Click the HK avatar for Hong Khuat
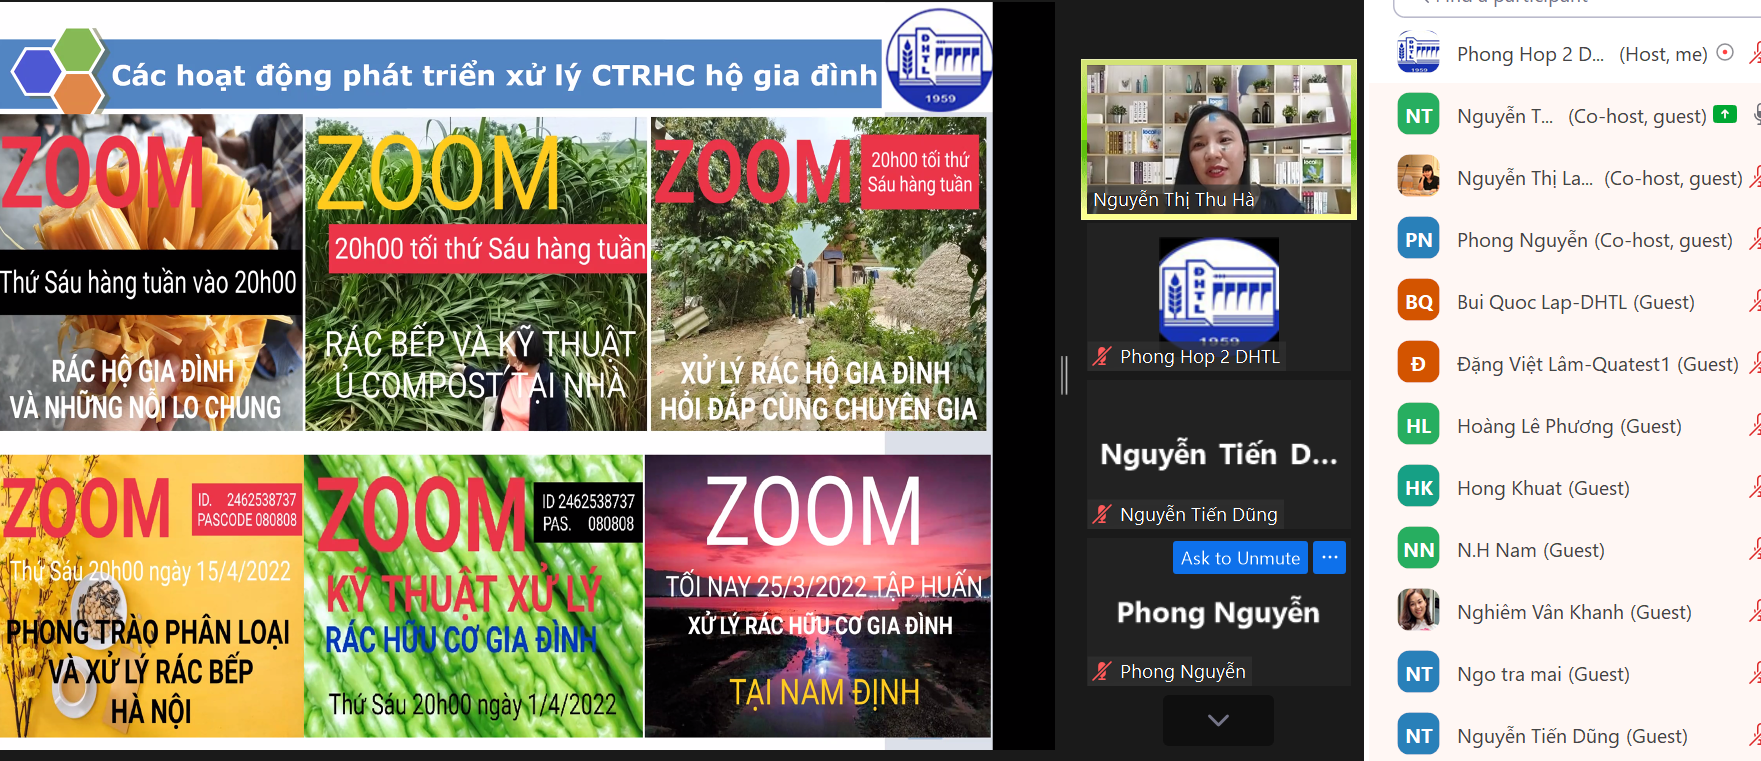Image resolution: width=1761 pixels, height=761 pixels. pyautogui.click(x=1418, y=488)
